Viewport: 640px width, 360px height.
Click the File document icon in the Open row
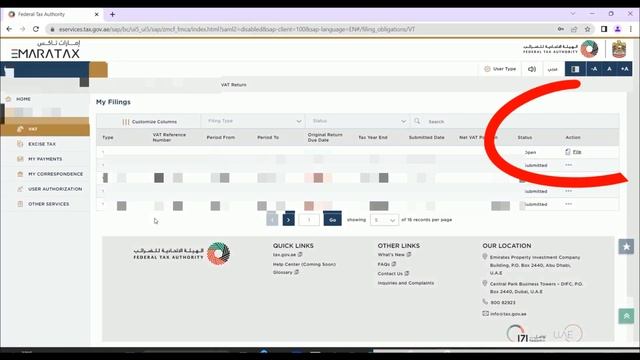(567, 152)
